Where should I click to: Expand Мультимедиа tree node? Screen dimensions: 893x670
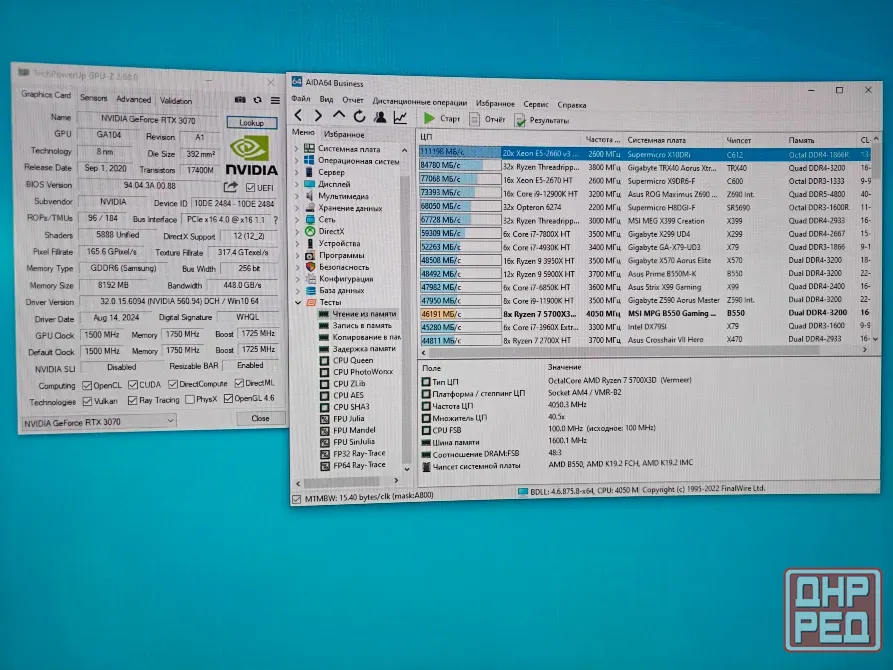coord(297,196)
